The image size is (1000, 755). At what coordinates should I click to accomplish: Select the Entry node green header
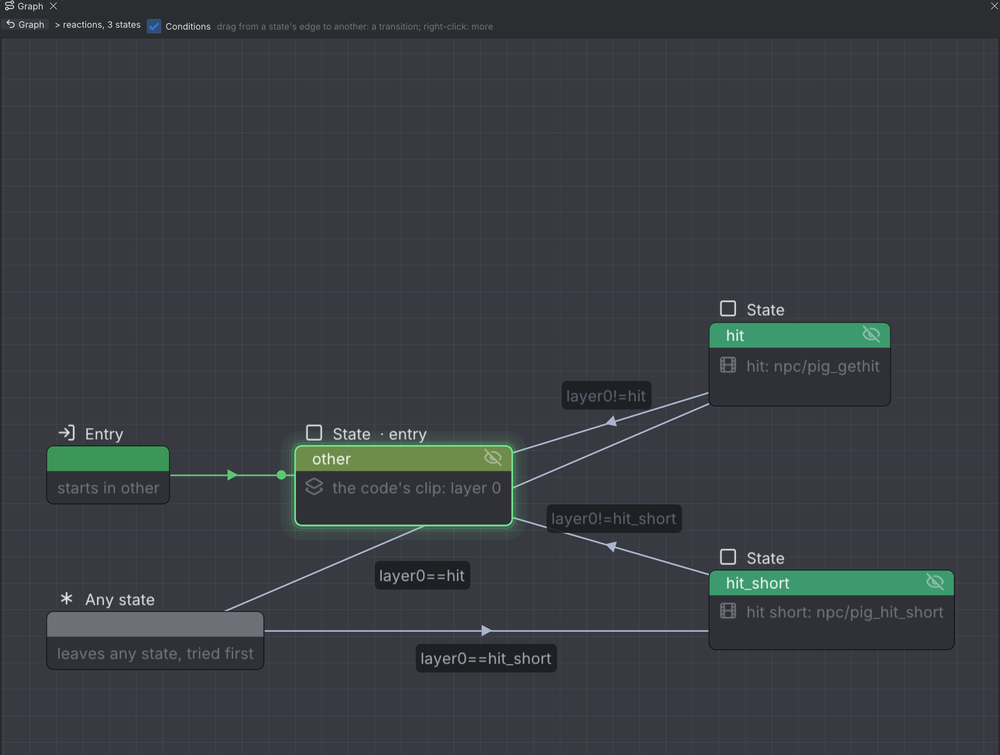click(108, 459)
